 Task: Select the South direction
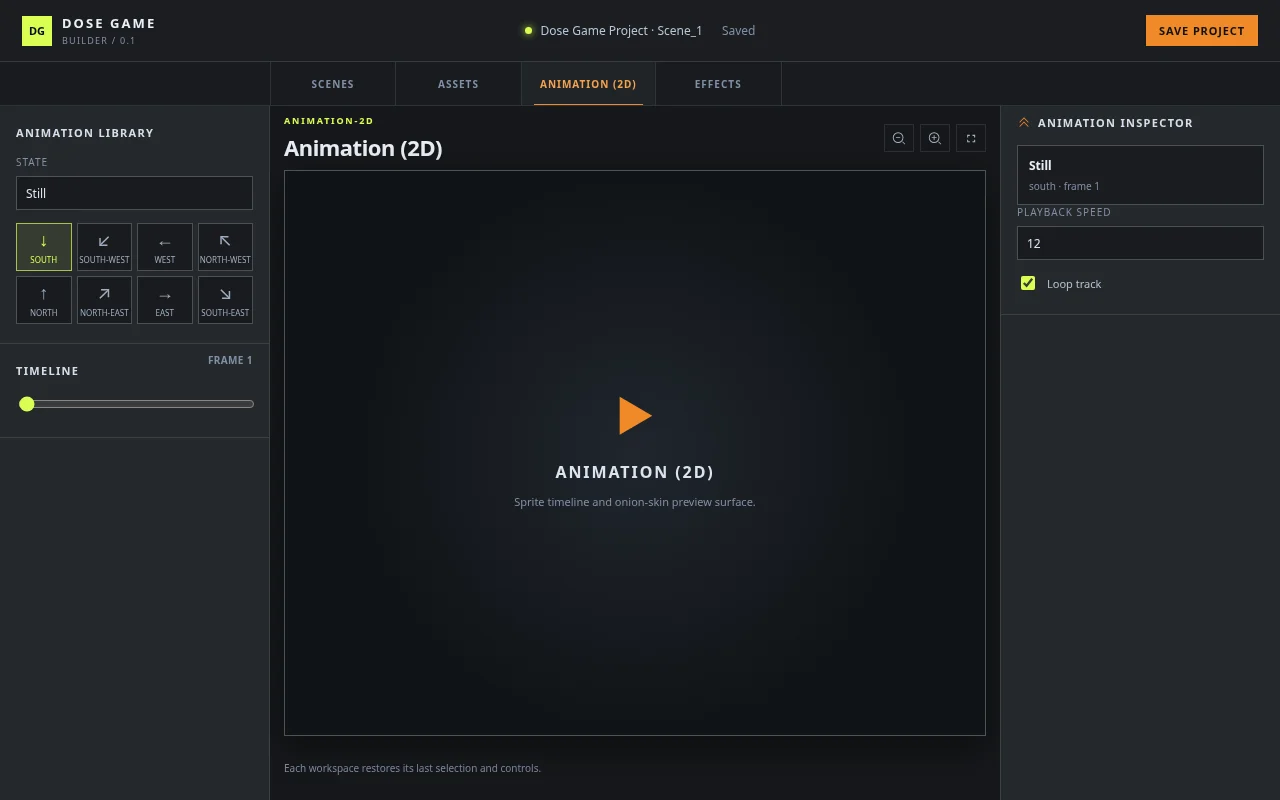tap(44, 247)
